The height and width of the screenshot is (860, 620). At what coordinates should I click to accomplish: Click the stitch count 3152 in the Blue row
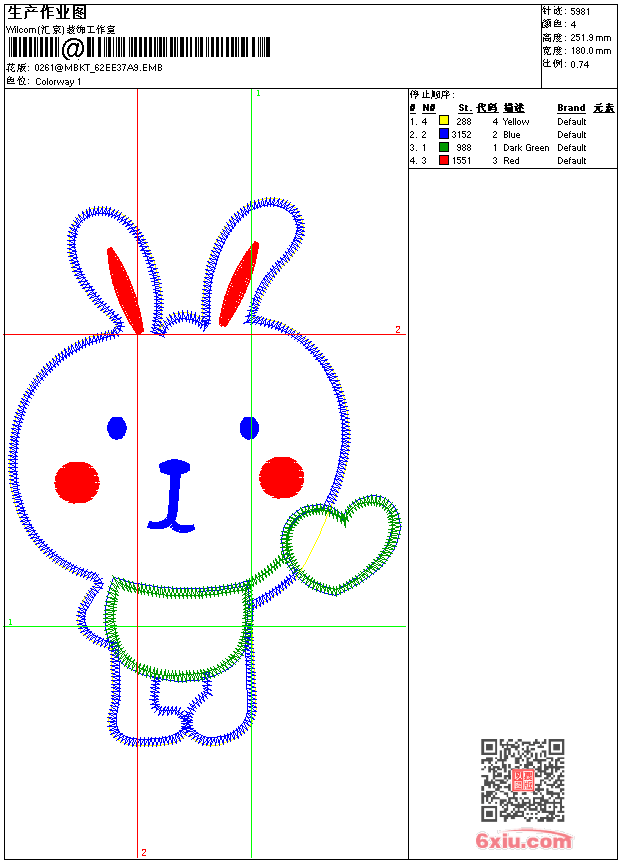pyautogui.click(x=461, y=134)
